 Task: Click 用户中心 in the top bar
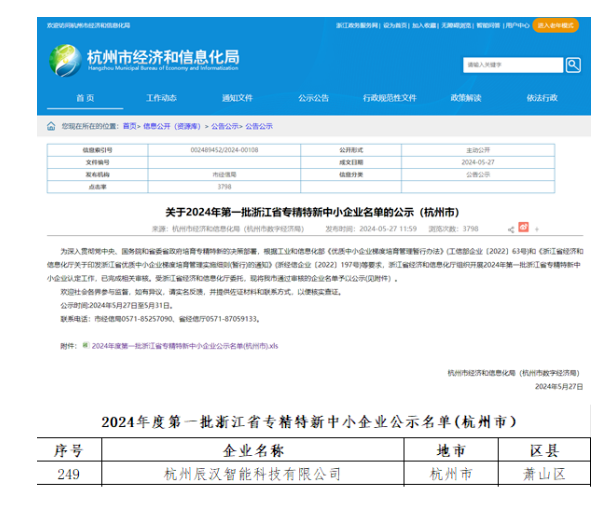point(517,24)
